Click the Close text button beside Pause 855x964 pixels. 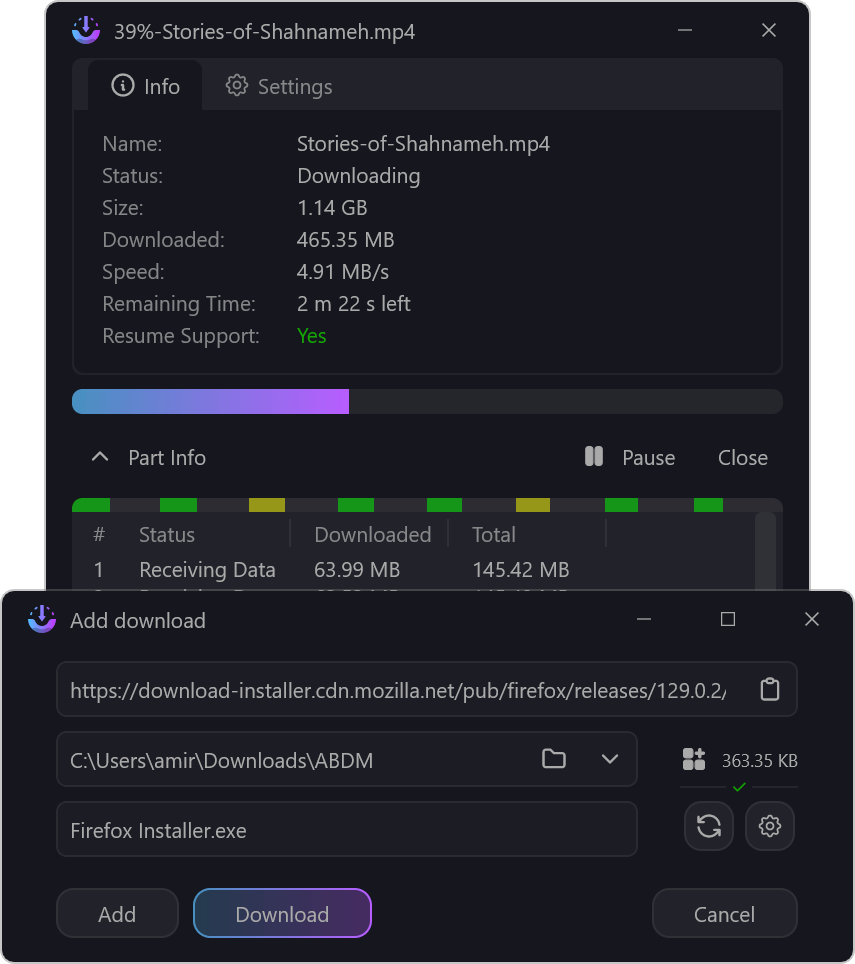click(743, 457)
